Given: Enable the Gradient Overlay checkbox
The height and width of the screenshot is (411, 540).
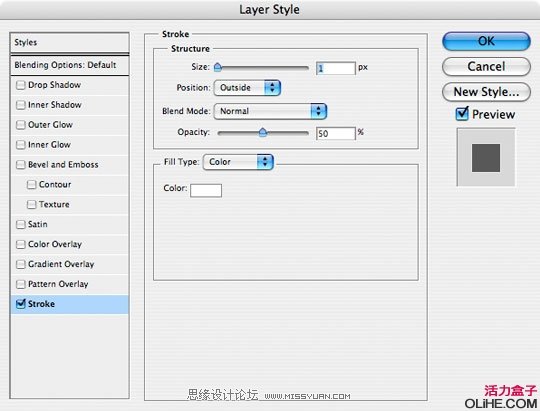Looking at the screenshot, I should point(21,264).
